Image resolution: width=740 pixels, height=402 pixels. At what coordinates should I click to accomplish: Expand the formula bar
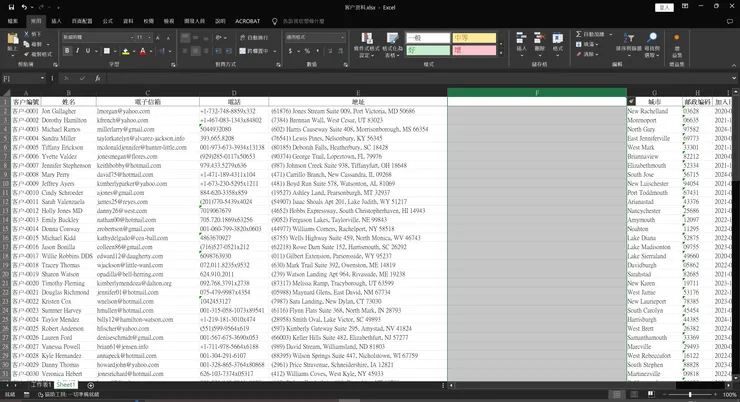[x=733, y=78]
